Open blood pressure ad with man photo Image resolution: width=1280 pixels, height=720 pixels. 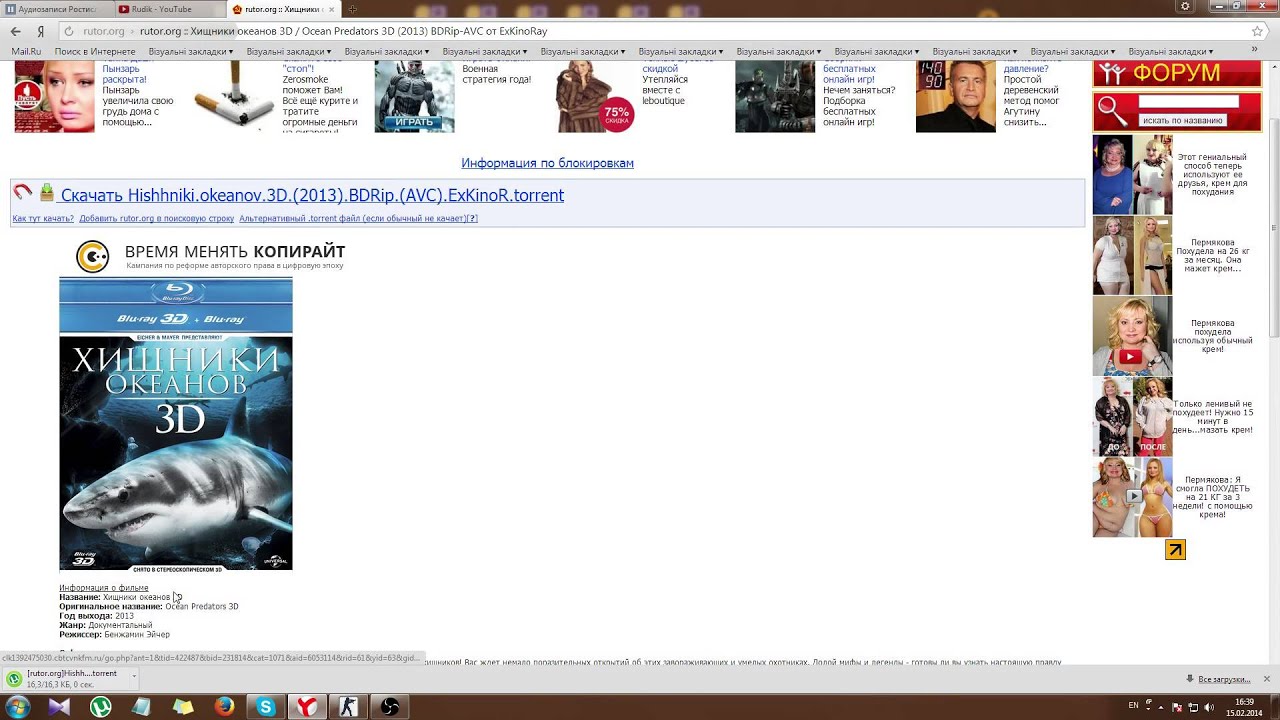[955, 96]
